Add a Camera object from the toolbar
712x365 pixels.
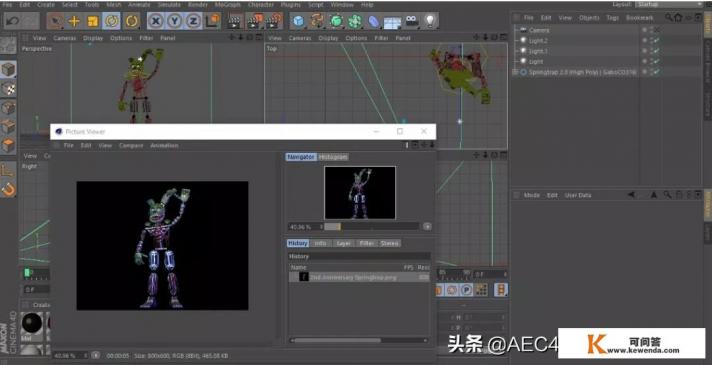pos(412,21)
